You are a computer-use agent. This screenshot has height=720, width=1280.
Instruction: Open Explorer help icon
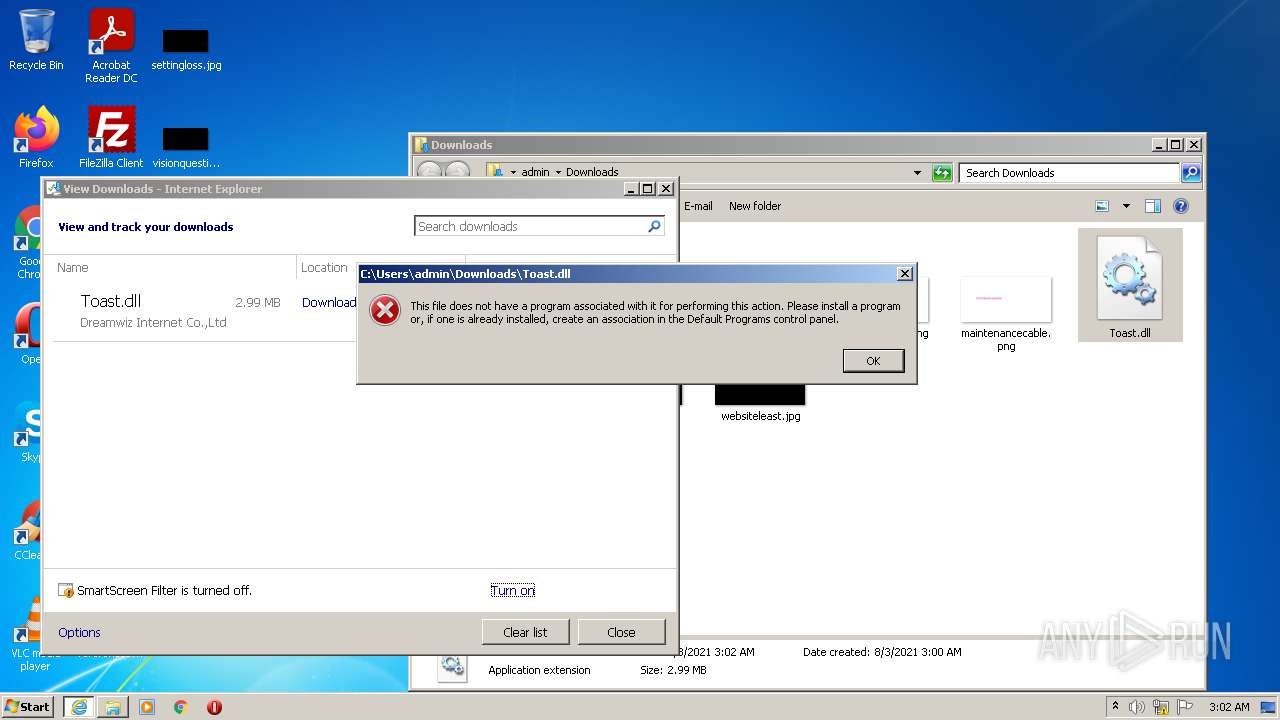point(1181,206)
